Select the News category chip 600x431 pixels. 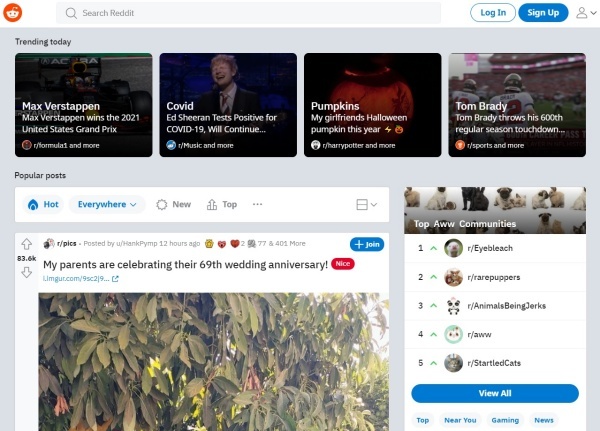[544, 420]
